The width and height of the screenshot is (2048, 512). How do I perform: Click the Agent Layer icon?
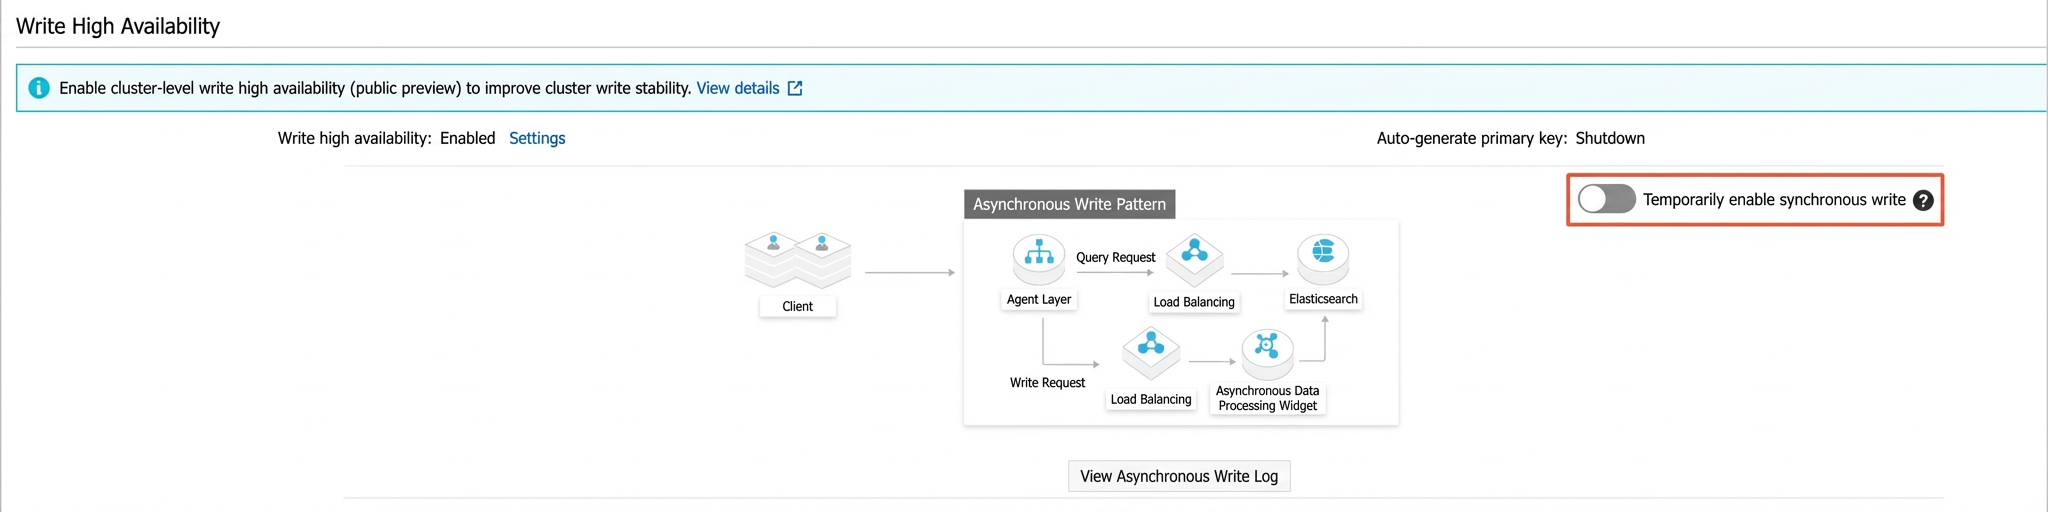pyautogui.click(x=1039, y=258)
